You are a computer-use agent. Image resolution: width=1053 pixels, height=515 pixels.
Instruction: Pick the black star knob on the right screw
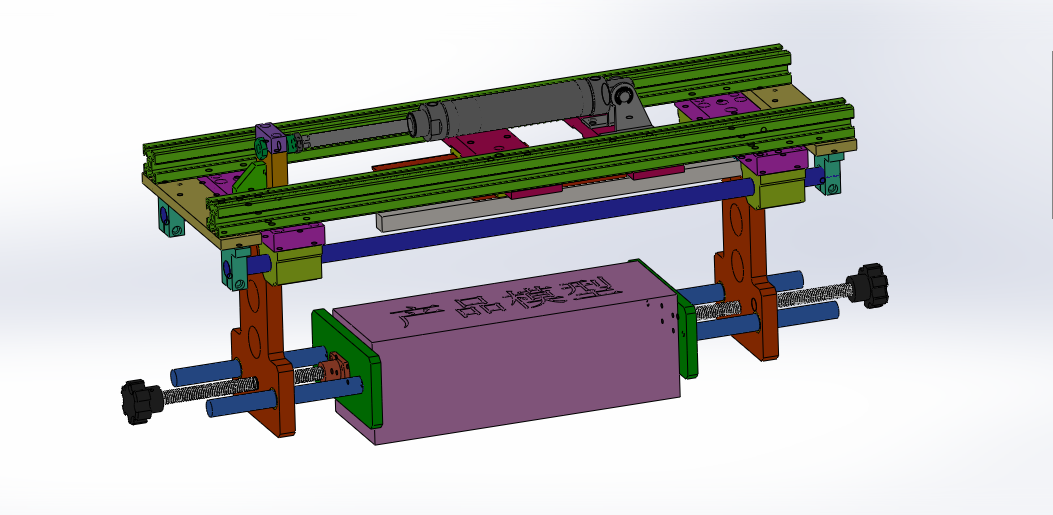[x=868, y=285]
